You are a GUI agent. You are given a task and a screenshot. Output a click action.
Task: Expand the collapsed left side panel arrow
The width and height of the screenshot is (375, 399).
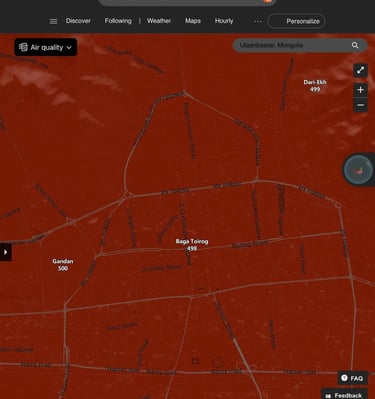click(x=5, y=252)
